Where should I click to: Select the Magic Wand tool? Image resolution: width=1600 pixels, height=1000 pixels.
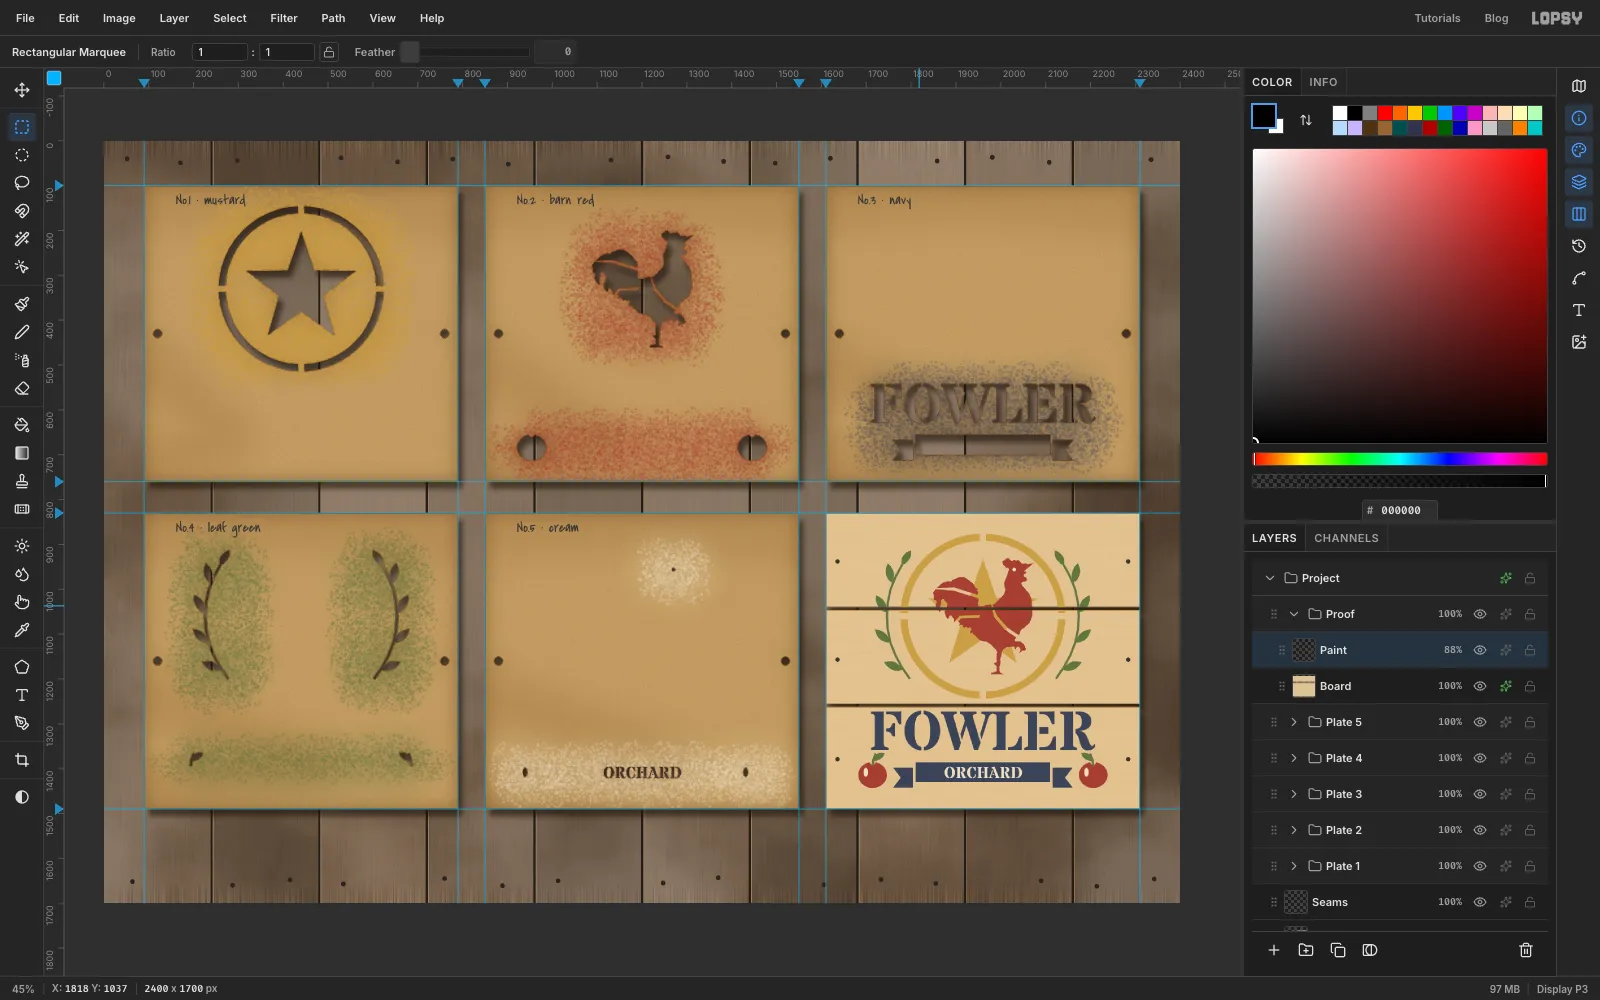pos(22,239)
